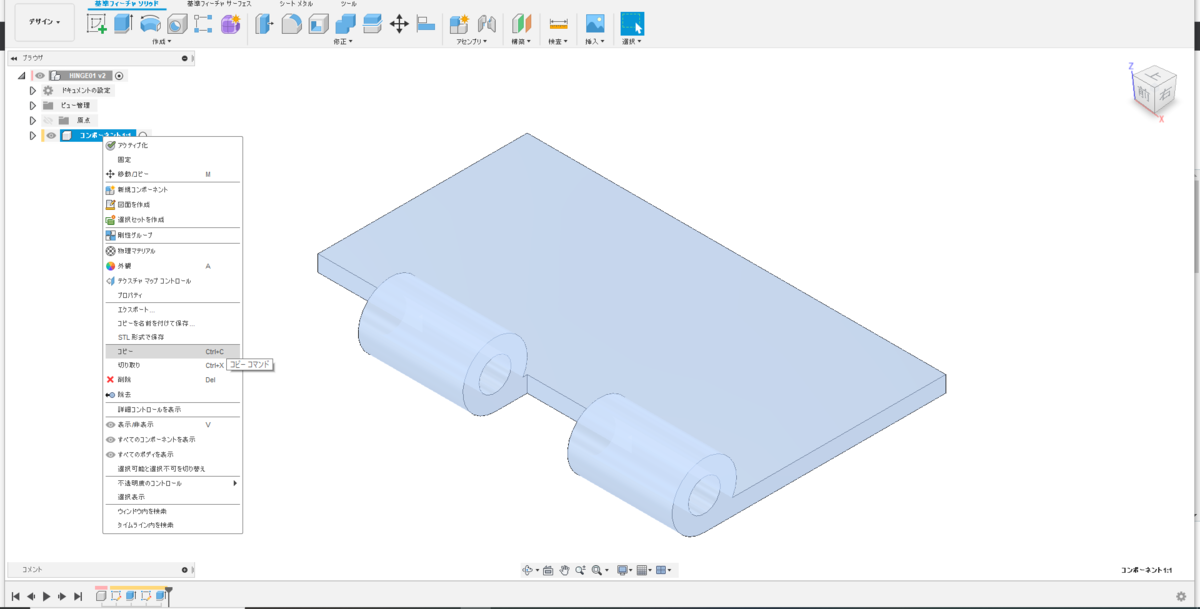1200x609 pixels.
Task: Select the Create Sketch tool
Action: point(97,23)
